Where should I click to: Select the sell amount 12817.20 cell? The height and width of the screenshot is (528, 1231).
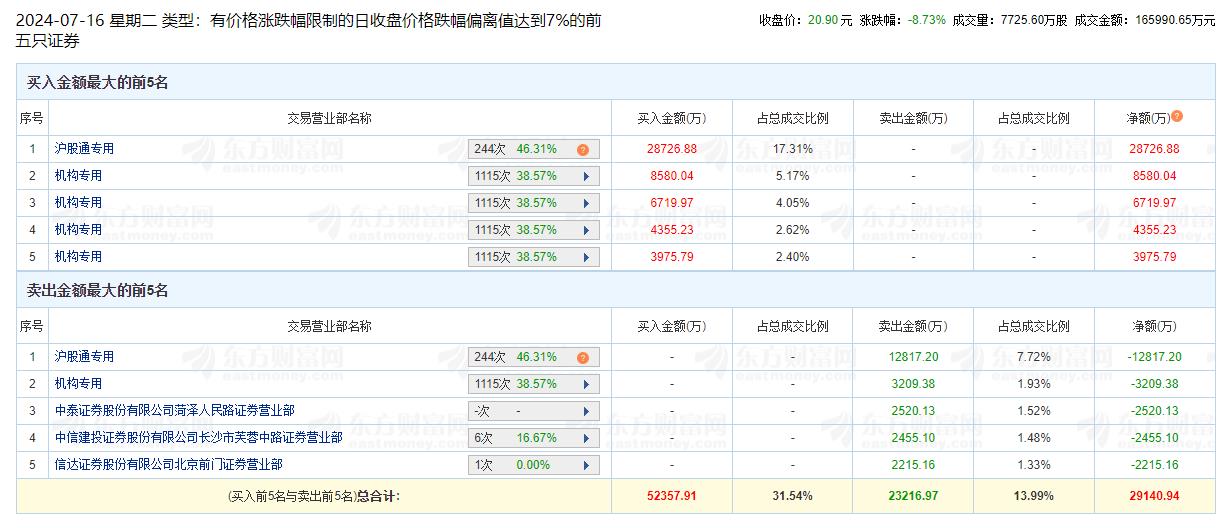[913, 356]
